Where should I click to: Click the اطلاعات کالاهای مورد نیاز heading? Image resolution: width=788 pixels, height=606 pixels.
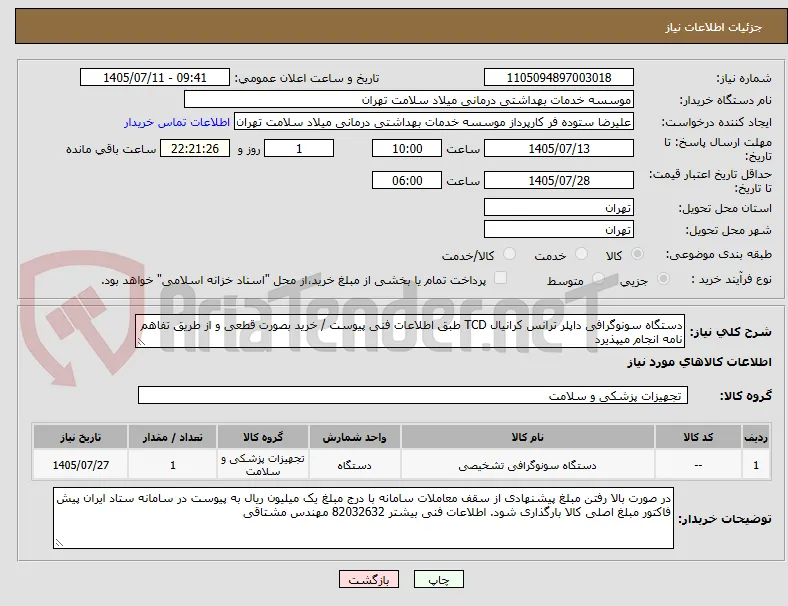point(699,362)
